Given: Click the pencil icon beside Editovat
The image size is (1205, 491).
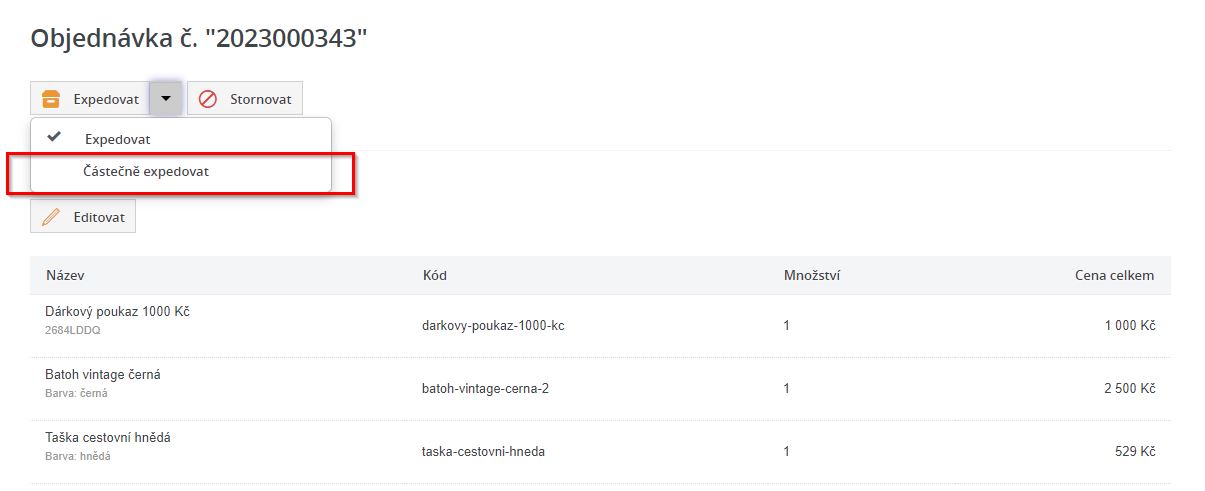Looking at the screenshot, I should pos(51,217).
